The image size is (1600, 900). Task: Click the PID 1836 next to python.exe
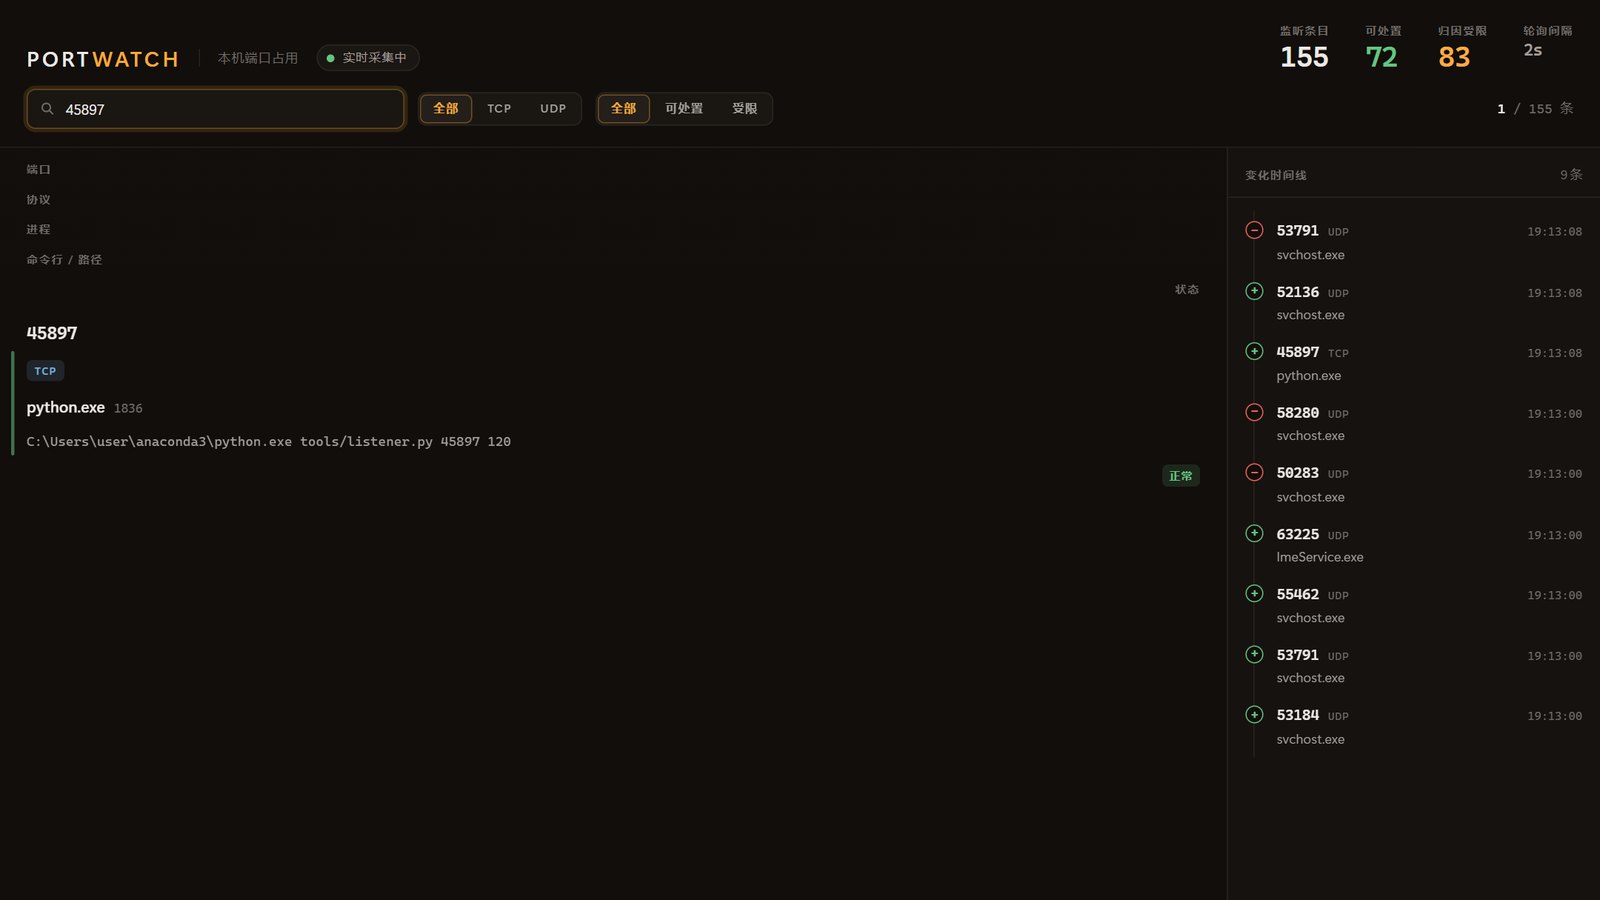point(128,408)
